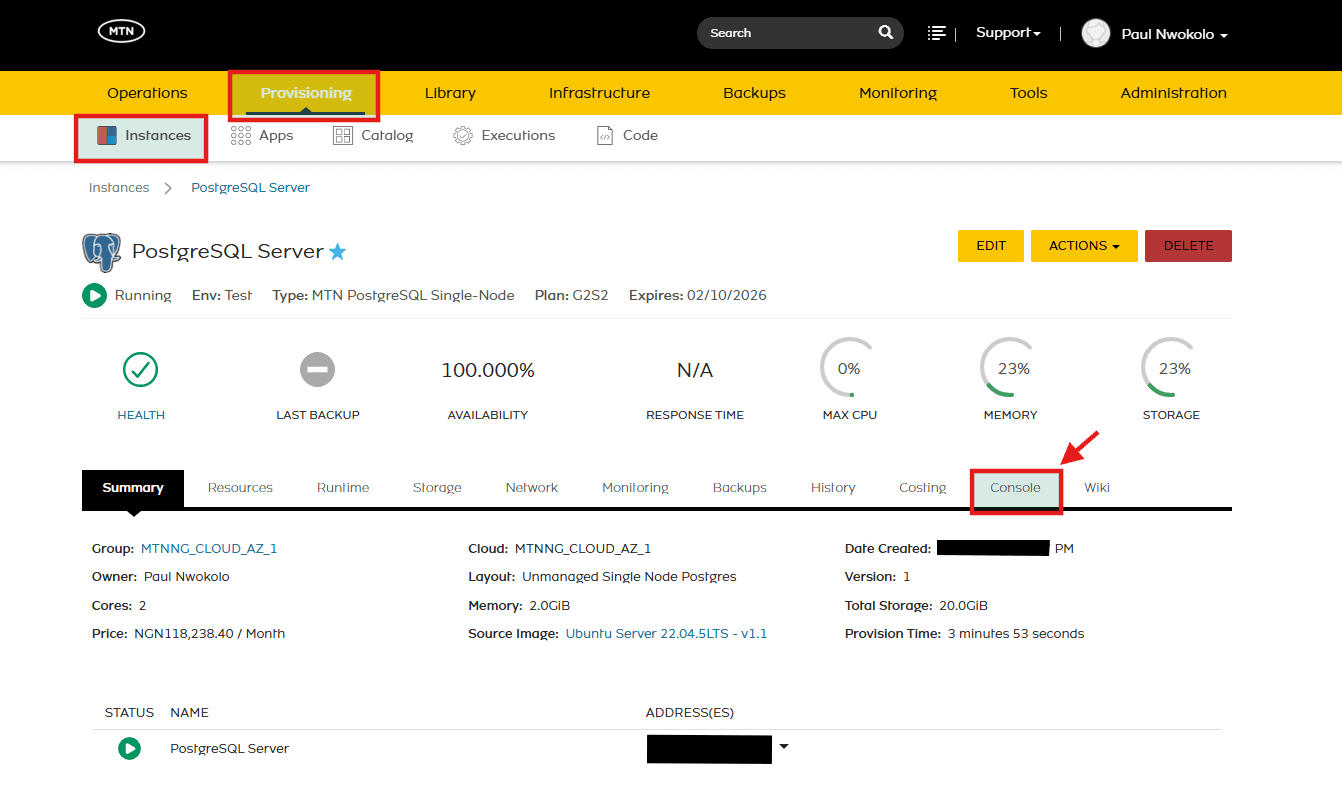Open the Infrastructure menu
1342x789 pixels.
599,93
